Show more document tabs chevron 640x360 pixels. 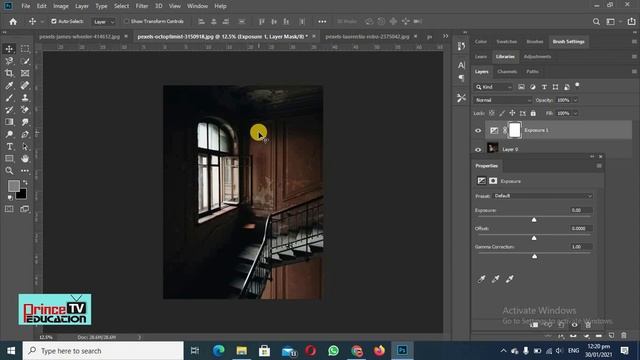446,36
